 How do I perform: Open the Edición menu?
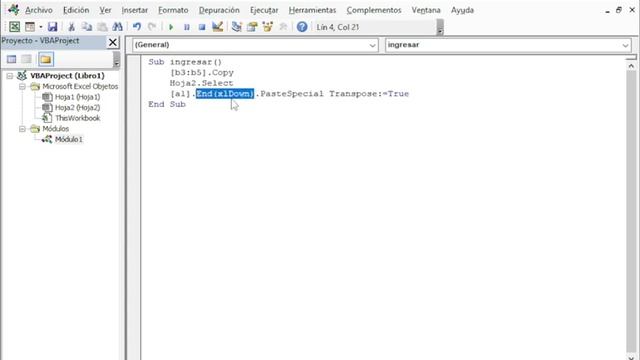click(76, 10)
